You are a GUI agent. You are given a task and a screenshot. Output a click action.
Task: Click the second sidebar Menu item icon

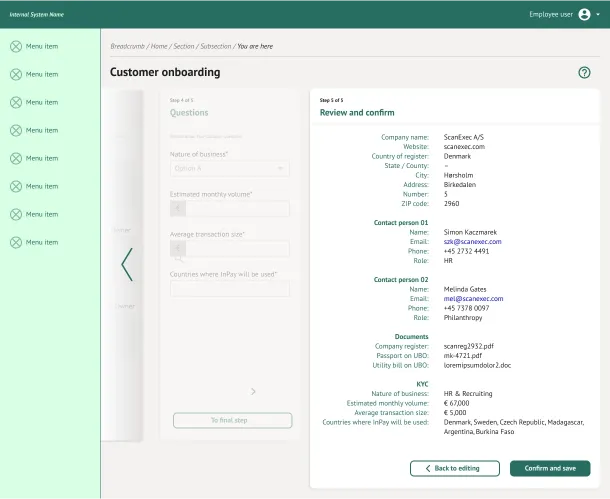15,74
